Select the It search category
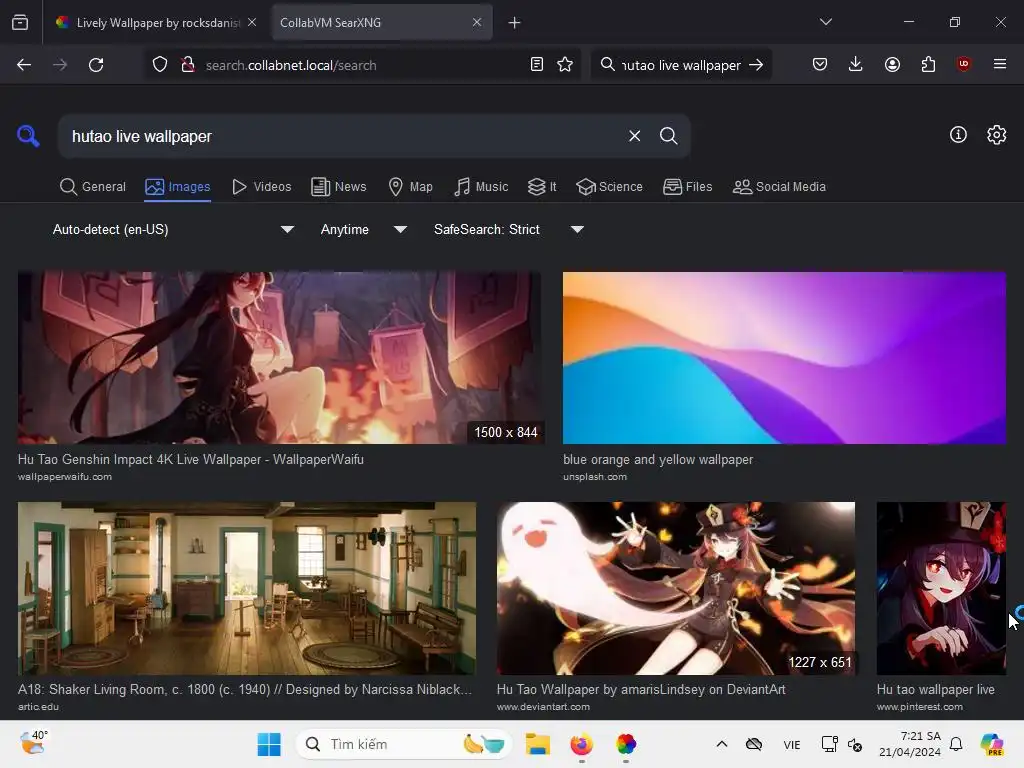This screenshot has width=1024, height=768. point(542,187)
